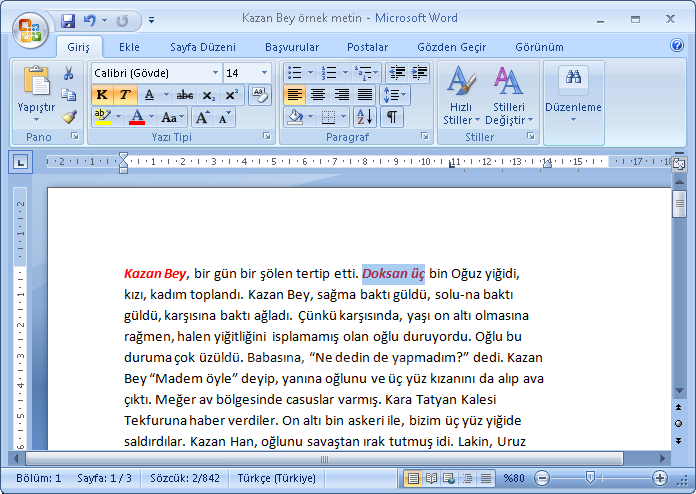Open the Postalar tab
Viewport: 696px width, 494px height.
click(368, 47)
